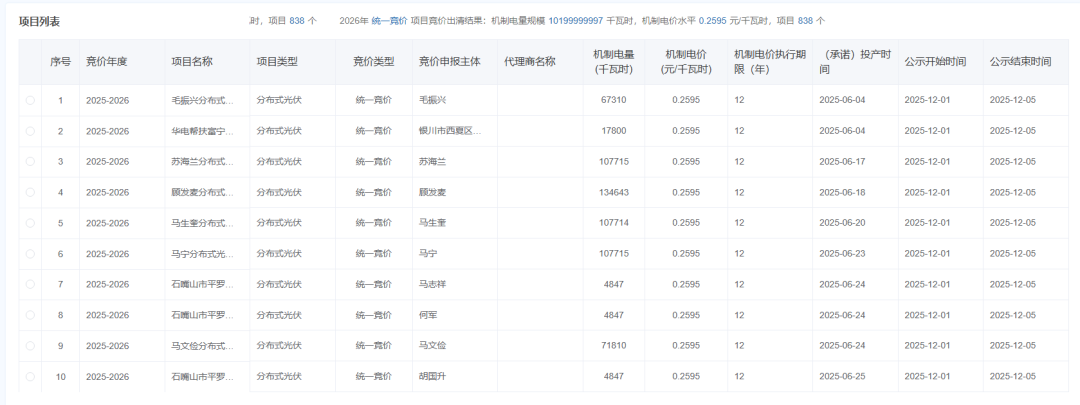Click project name 马宁分布式光…
This screenshot has height=405, width=1080.
pyautogui.click(x=202, y=253)
